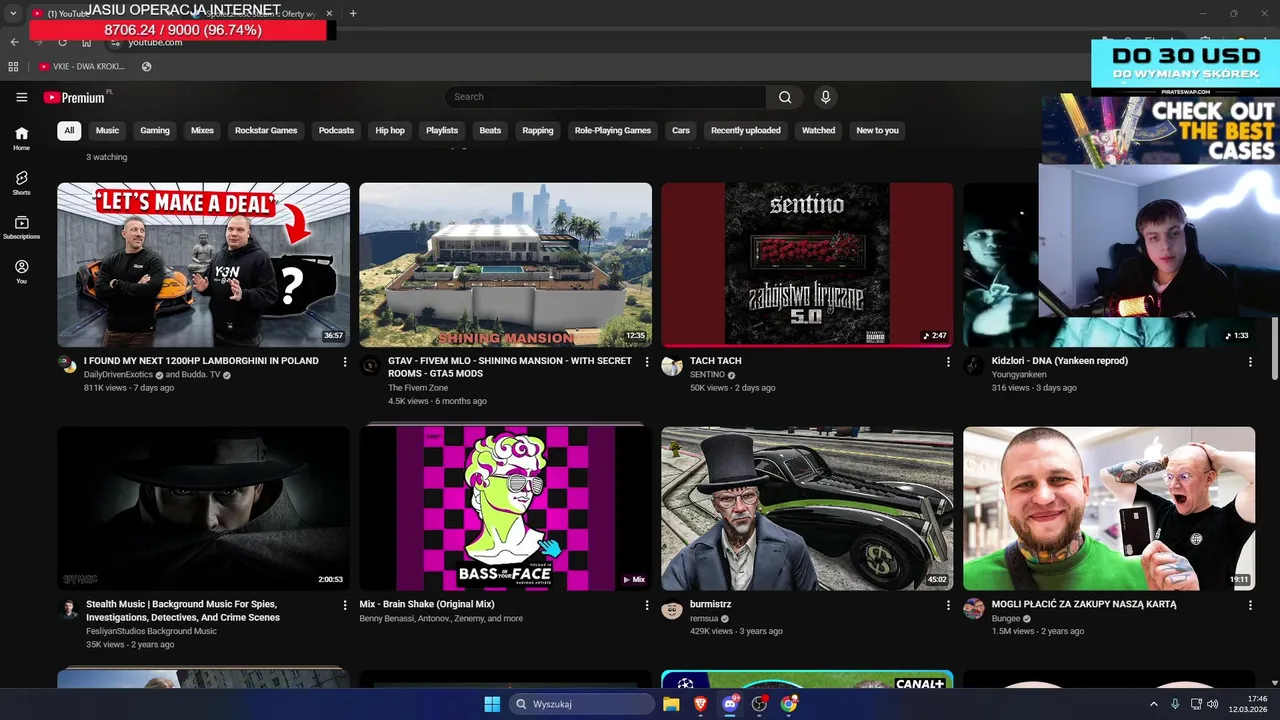Select the Role-Playing Games filter chip
The height and width of the screenshot is (720, 1280).
(x=613, y=130)
